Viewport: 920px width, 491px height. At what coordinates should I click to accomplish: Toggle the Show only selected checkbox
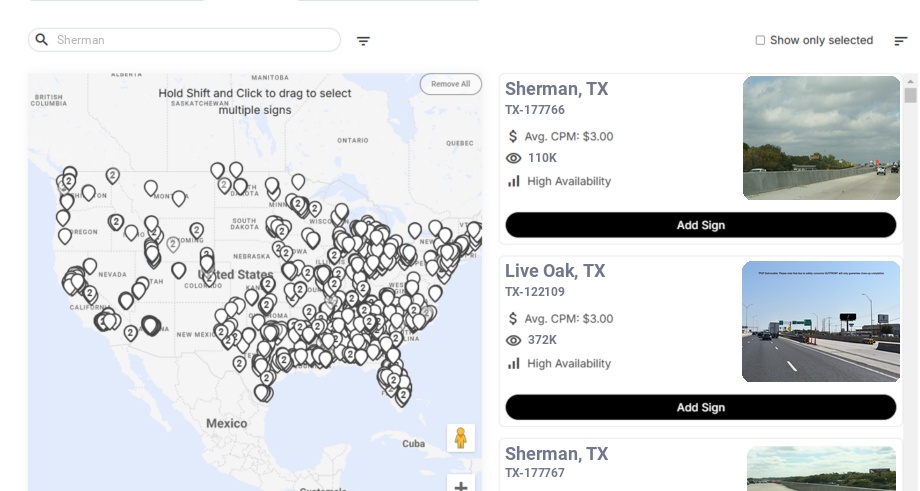pos(760,41)
